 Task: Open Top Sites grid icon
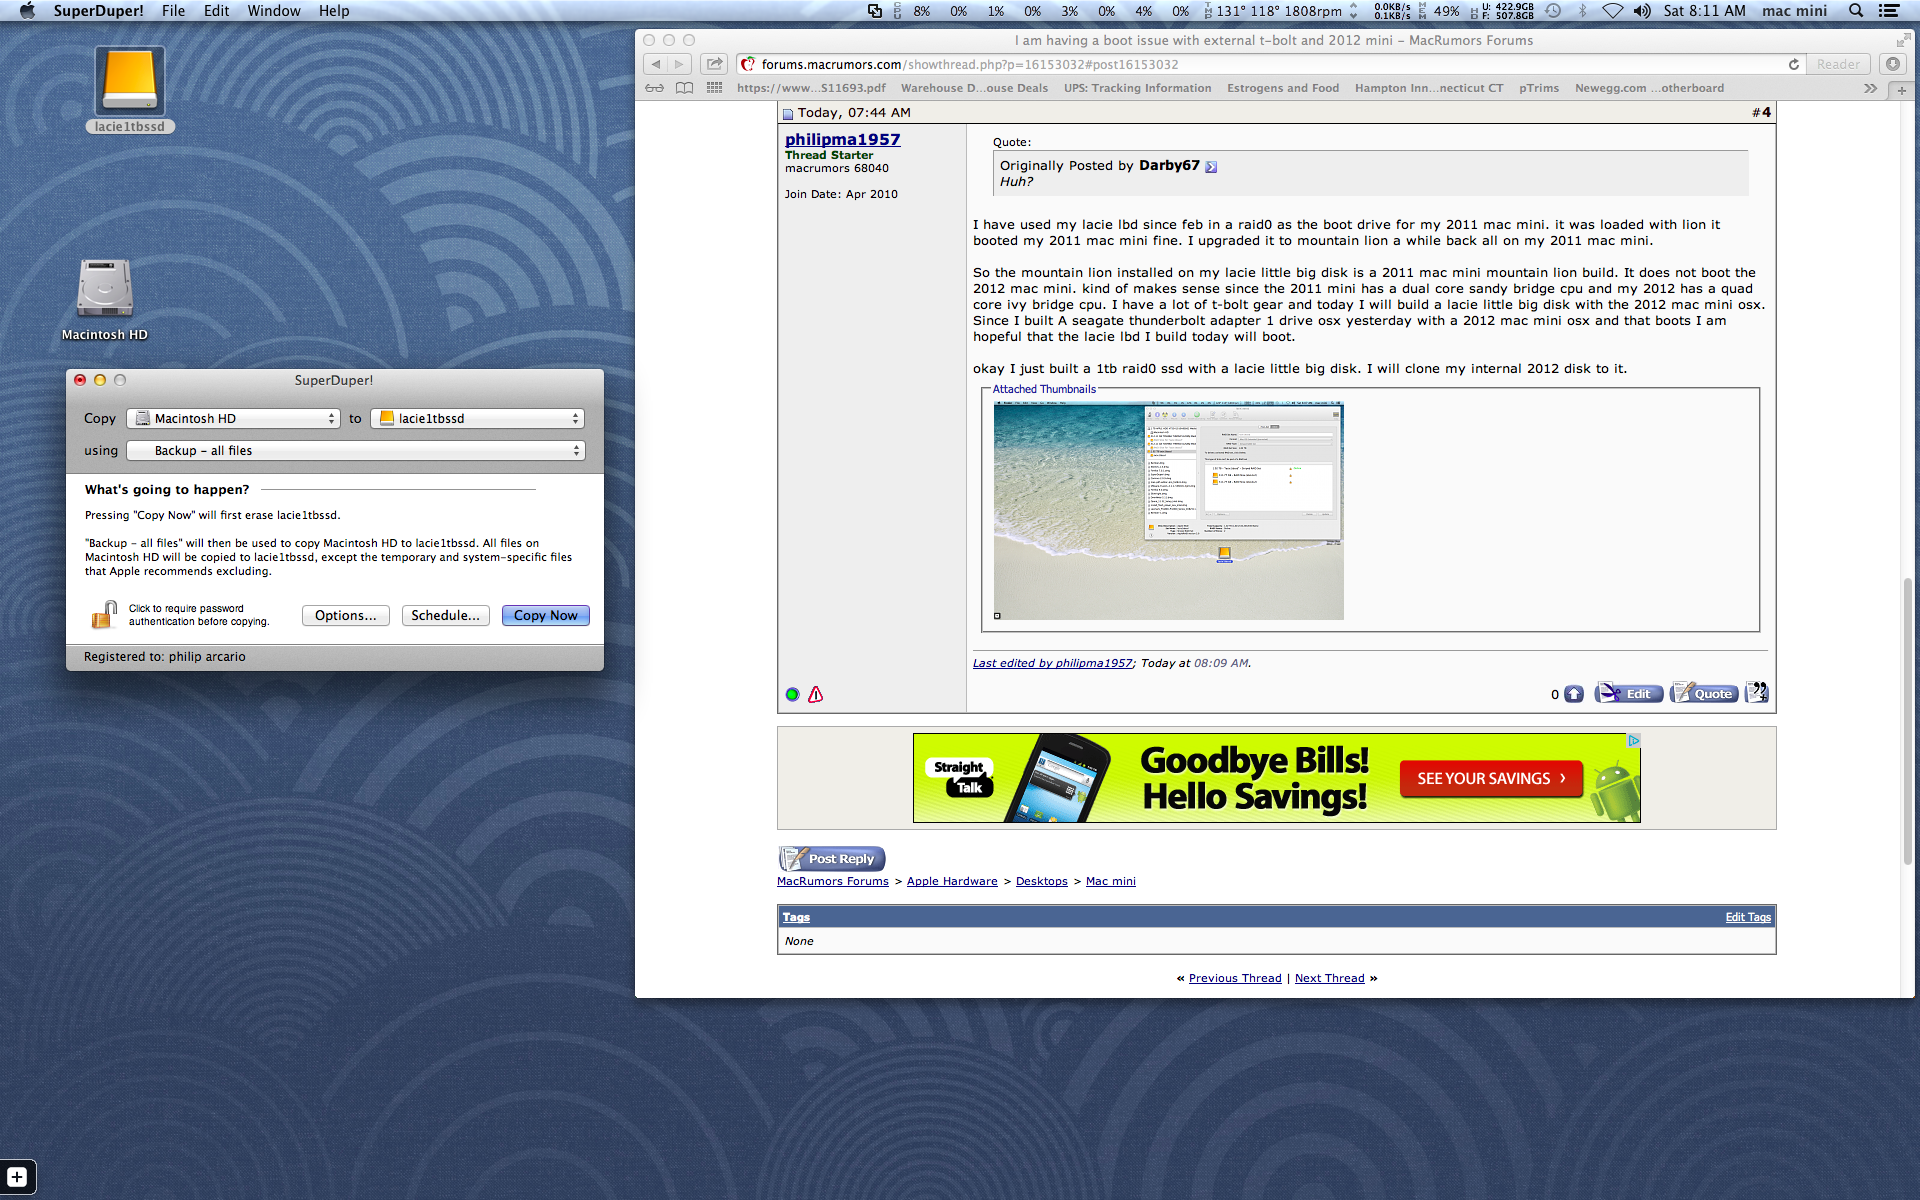click(x=714, y=88)
